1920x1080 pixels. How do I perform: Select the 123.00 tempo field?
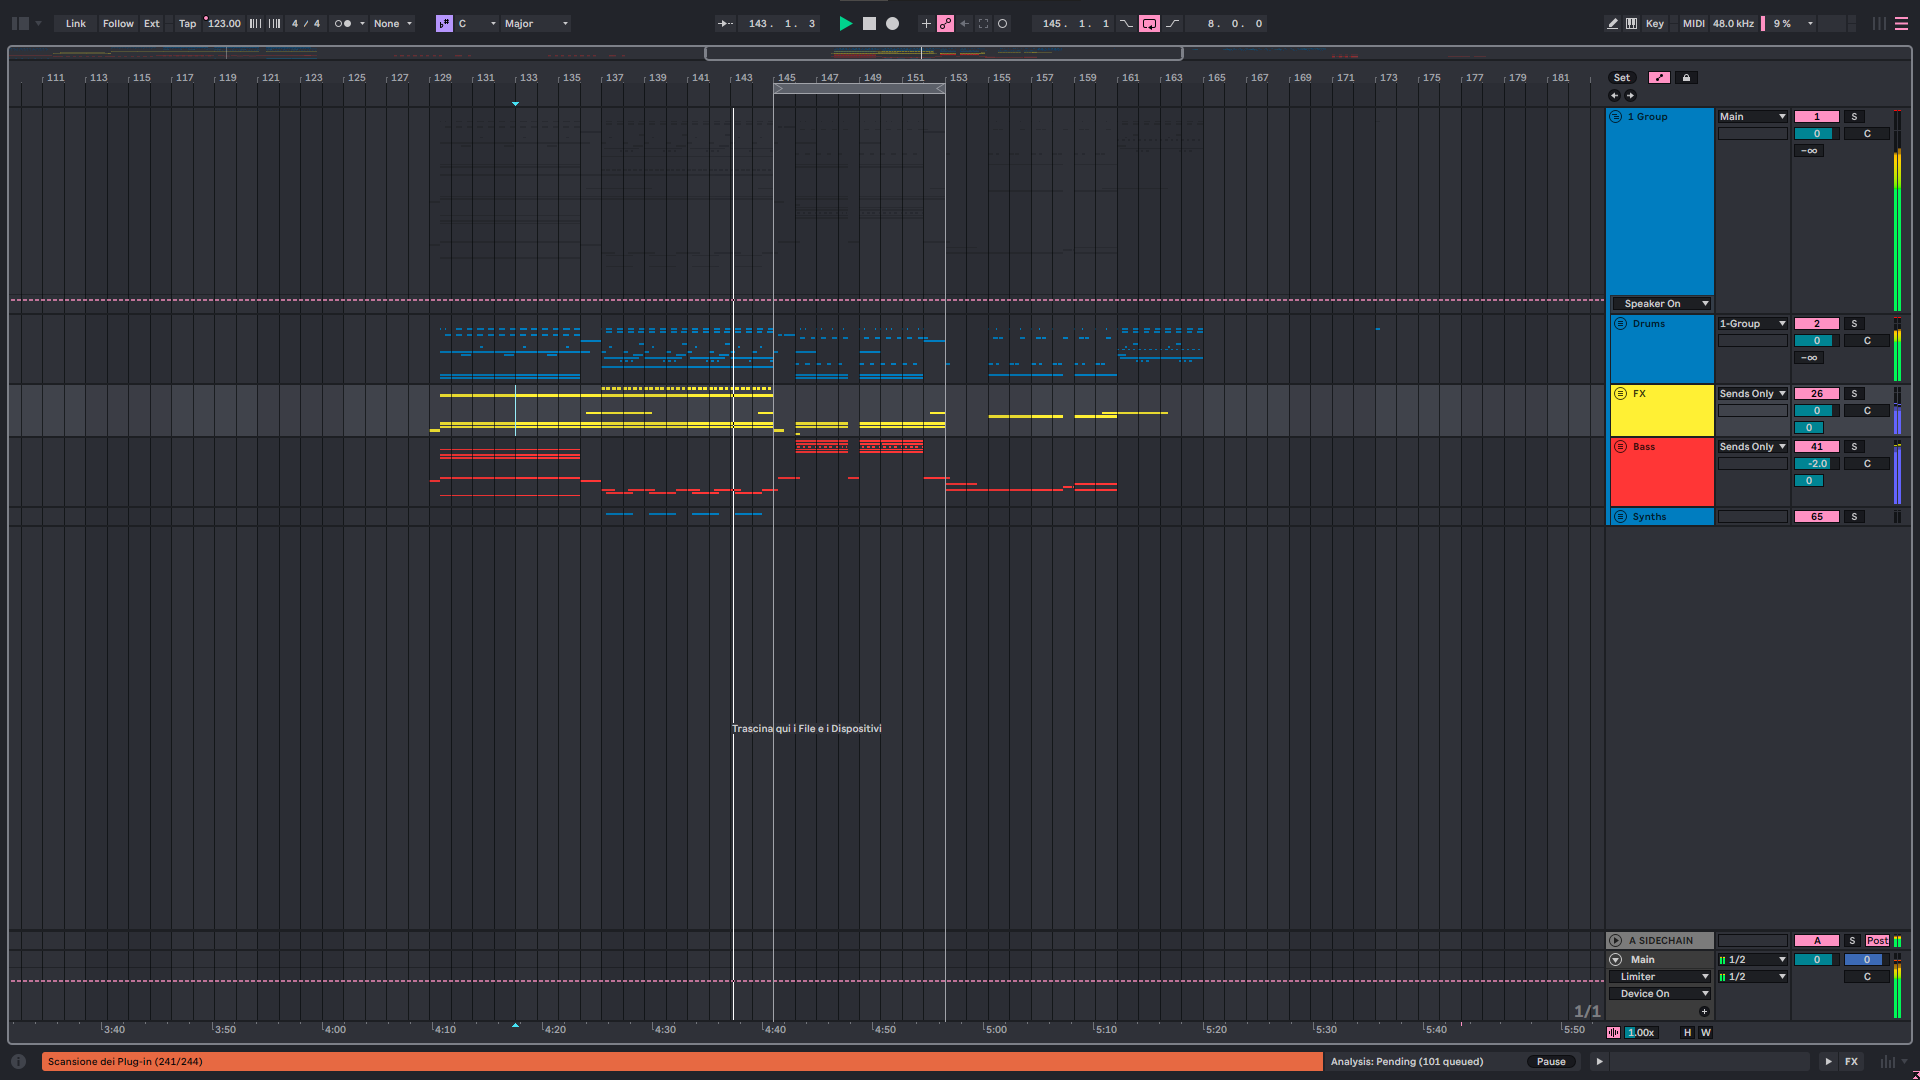224,23
